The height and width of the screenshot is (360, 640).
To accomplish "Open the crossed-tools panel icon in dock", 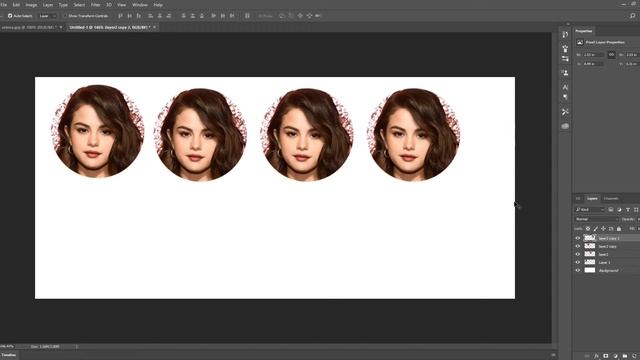I will click(565, 112).
